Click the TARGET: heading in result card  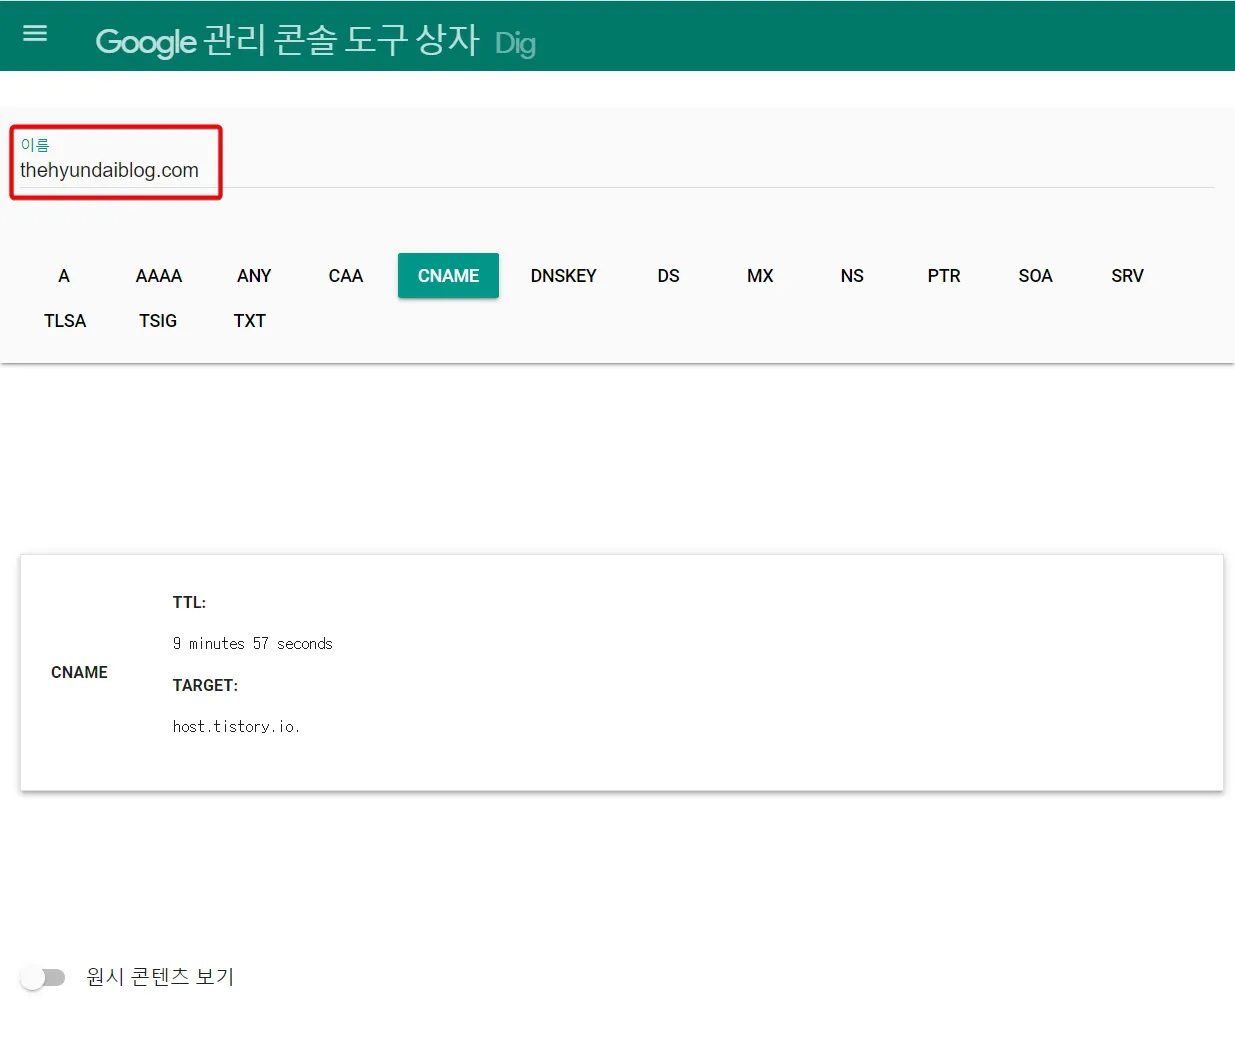(205, 685)
